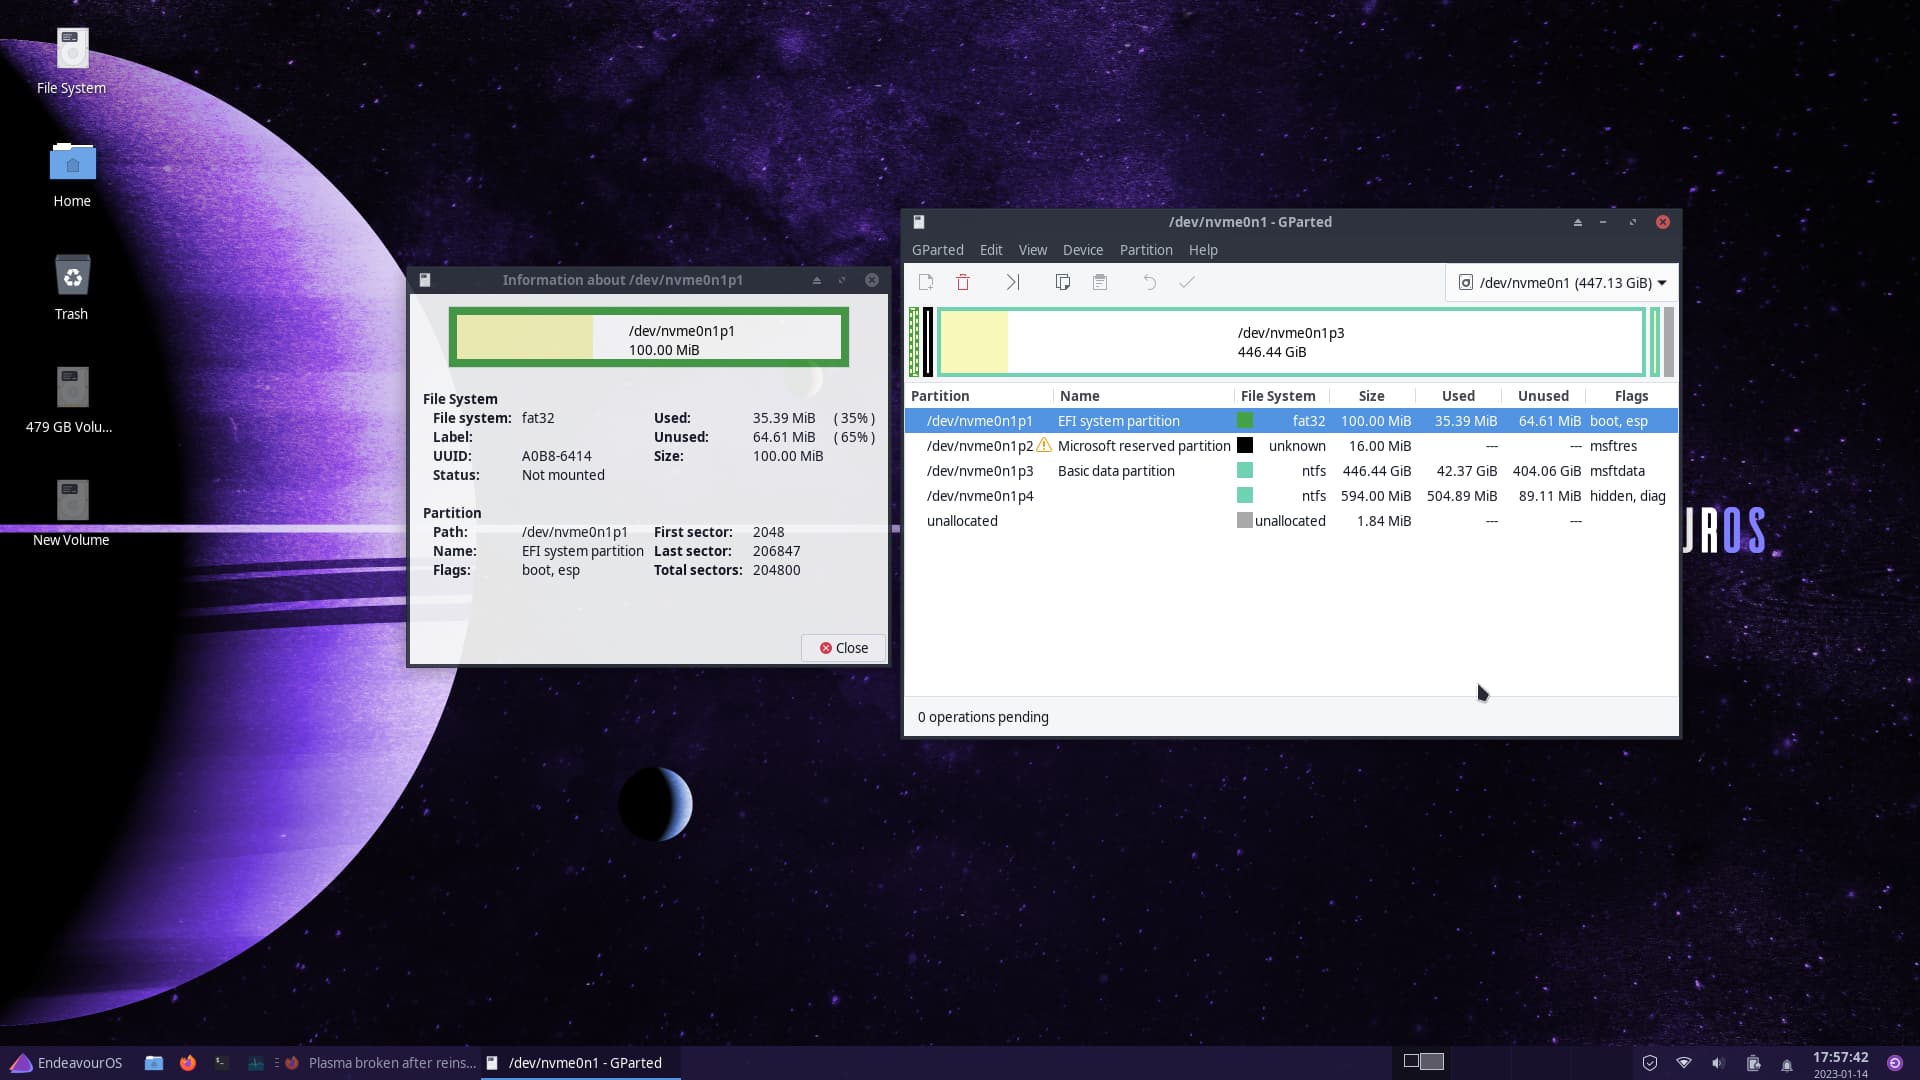1920x1080 pixels.
Task: Select the /dev/nvme0n1p2 partition row
Action: pyautogui.click(x=1291, y=446)
